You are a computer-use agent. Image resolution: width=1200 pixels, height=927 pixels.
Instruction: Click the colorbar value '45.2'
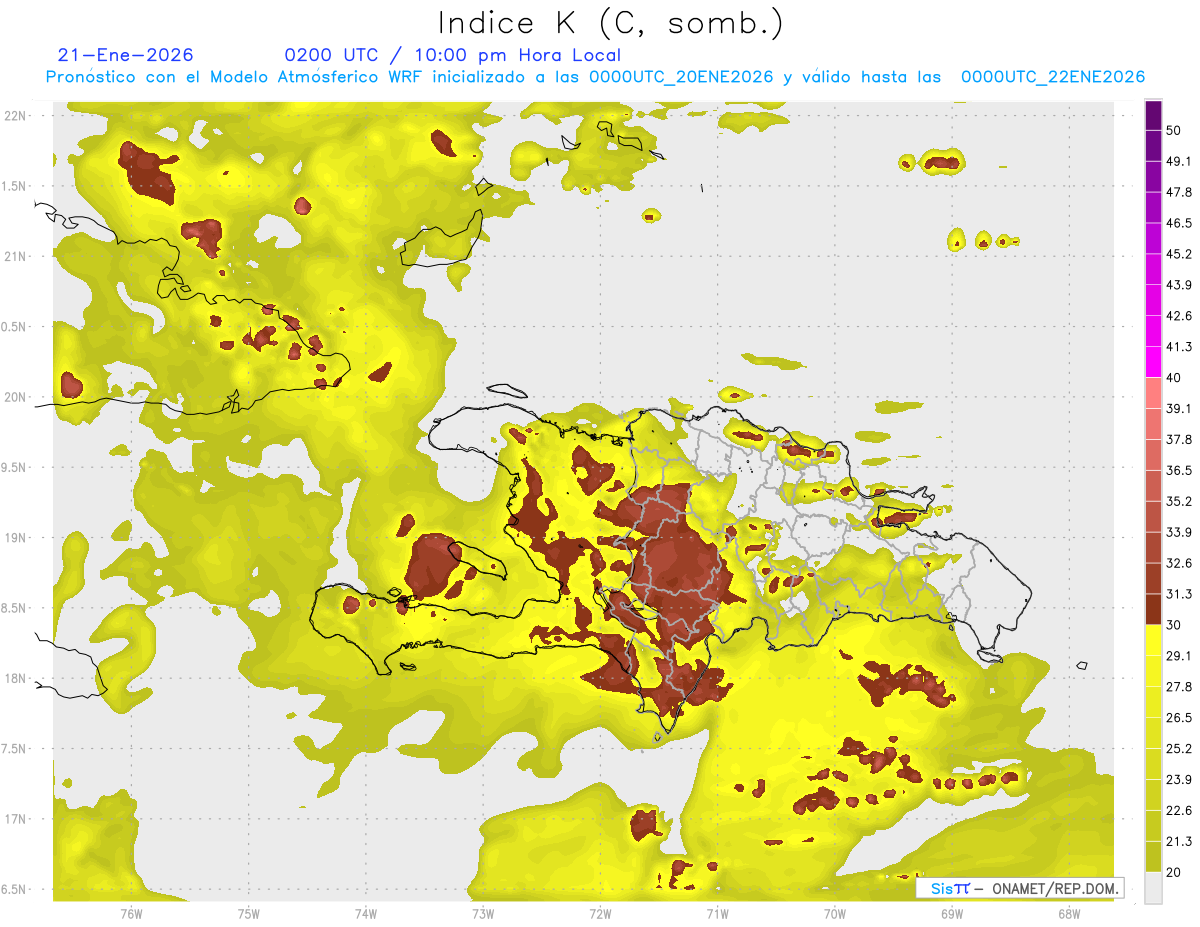[x=1179, y=254]
